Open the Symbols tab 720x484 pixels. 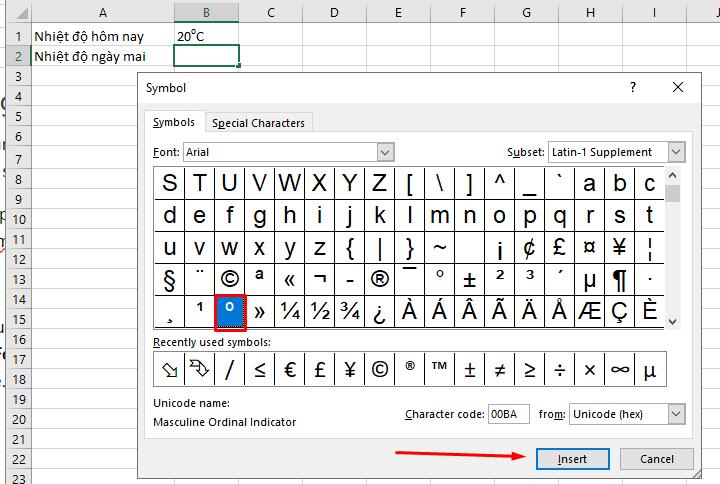coord(174,122)
